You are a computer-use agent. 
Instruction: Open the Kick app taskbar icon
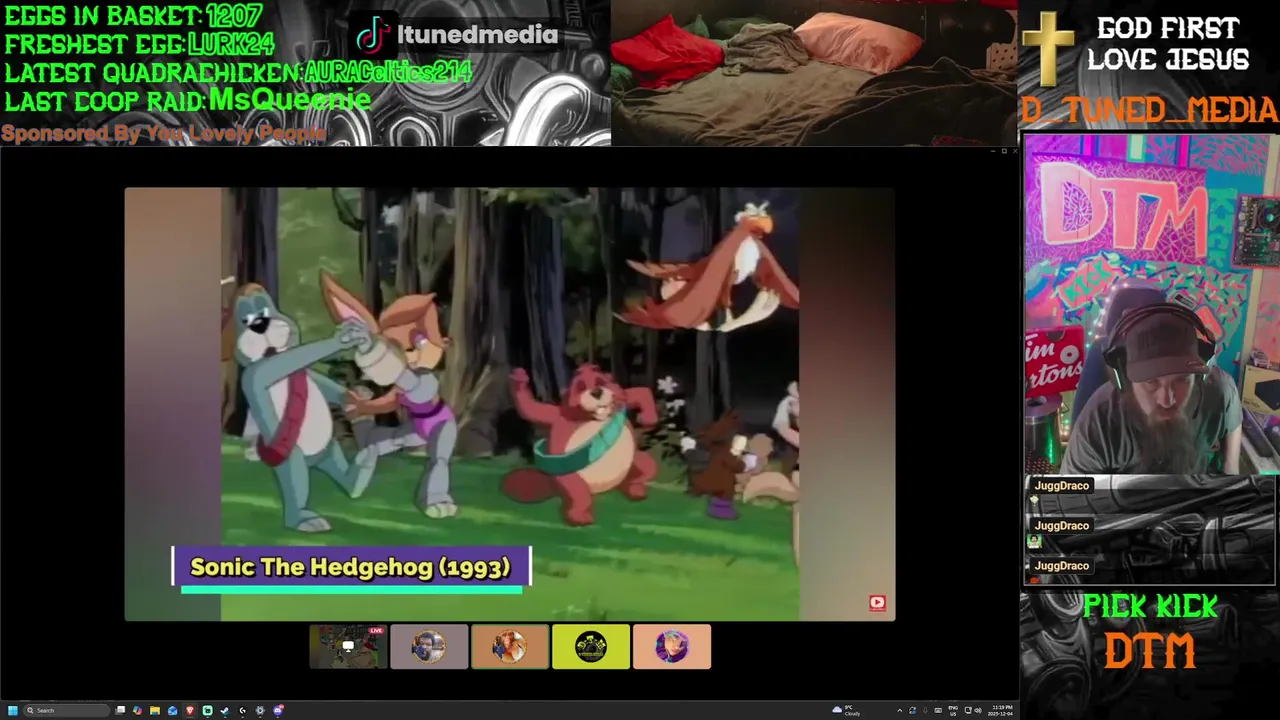coord(207,710)
